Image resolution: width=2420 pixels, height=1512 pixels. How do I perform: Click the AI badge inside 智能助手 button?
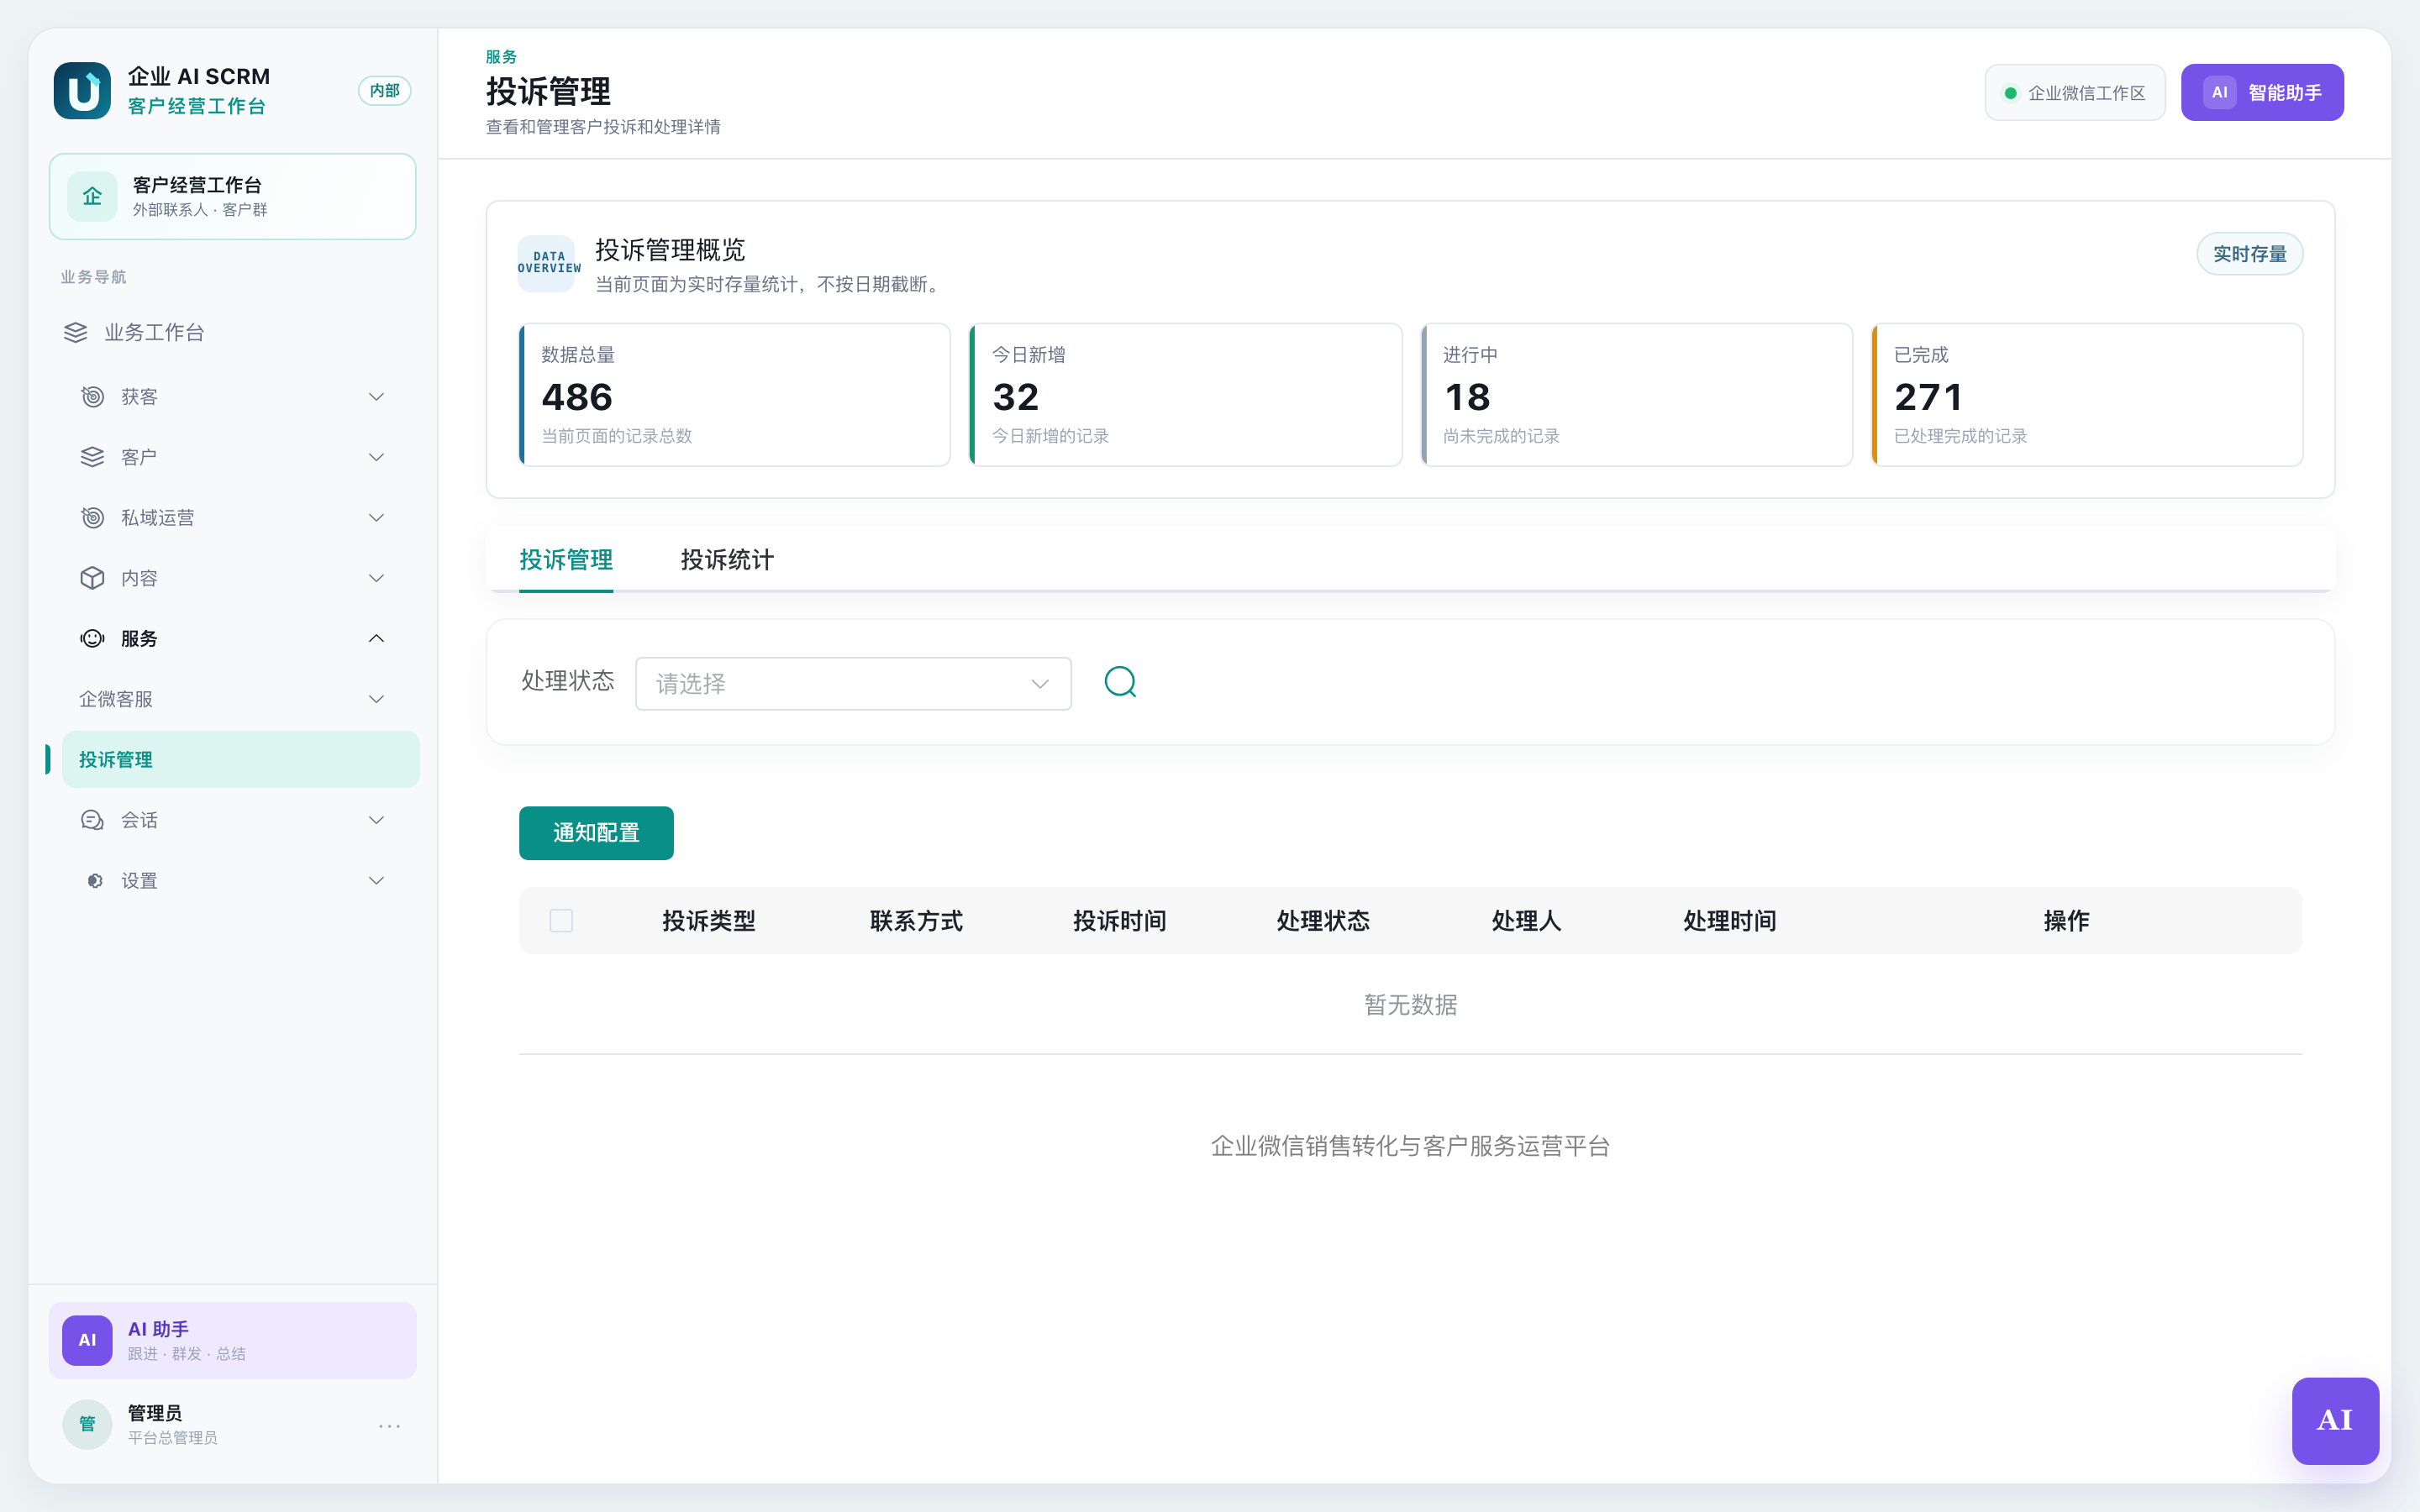click(x=2219, y=92)
